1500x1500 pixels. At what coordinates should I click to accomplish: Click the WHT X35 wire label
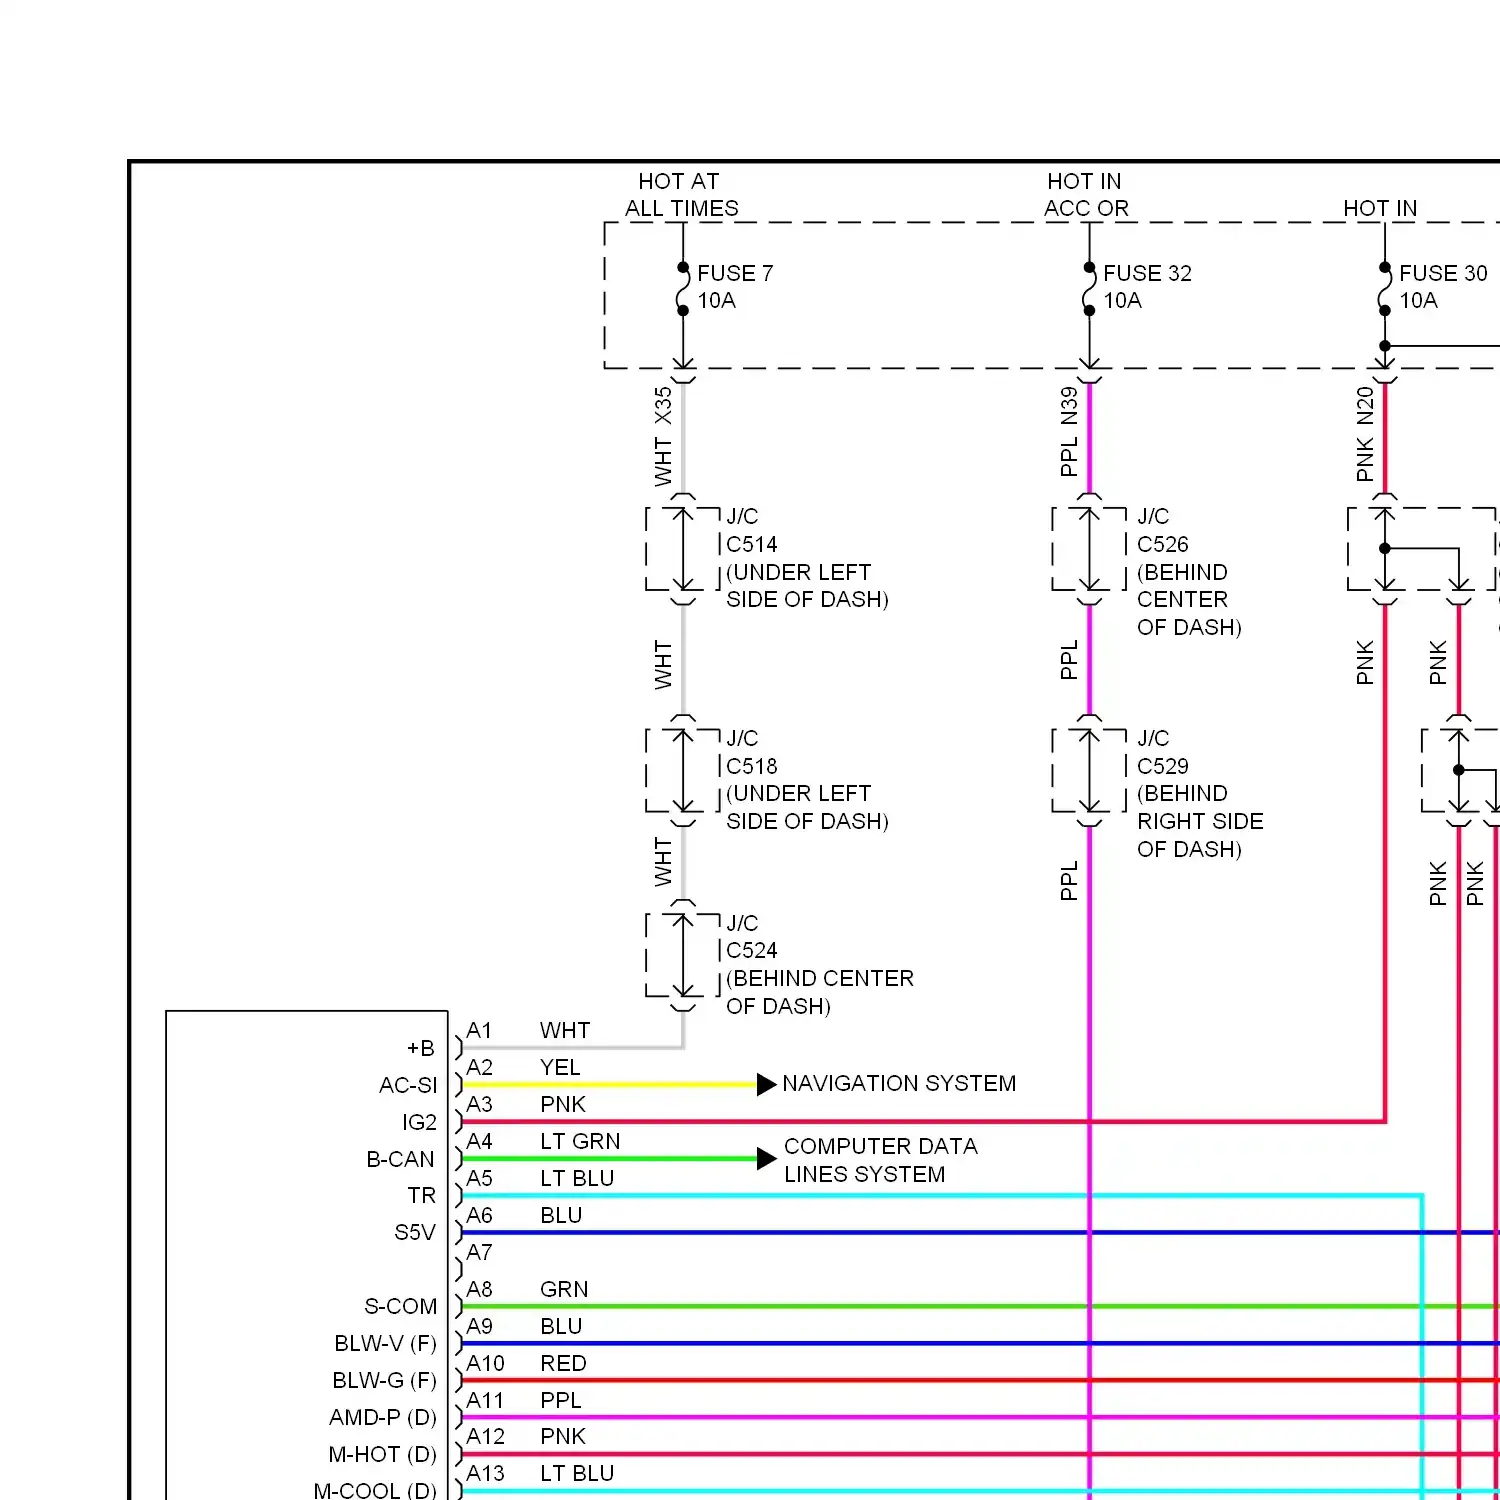(x=663, y=437)
